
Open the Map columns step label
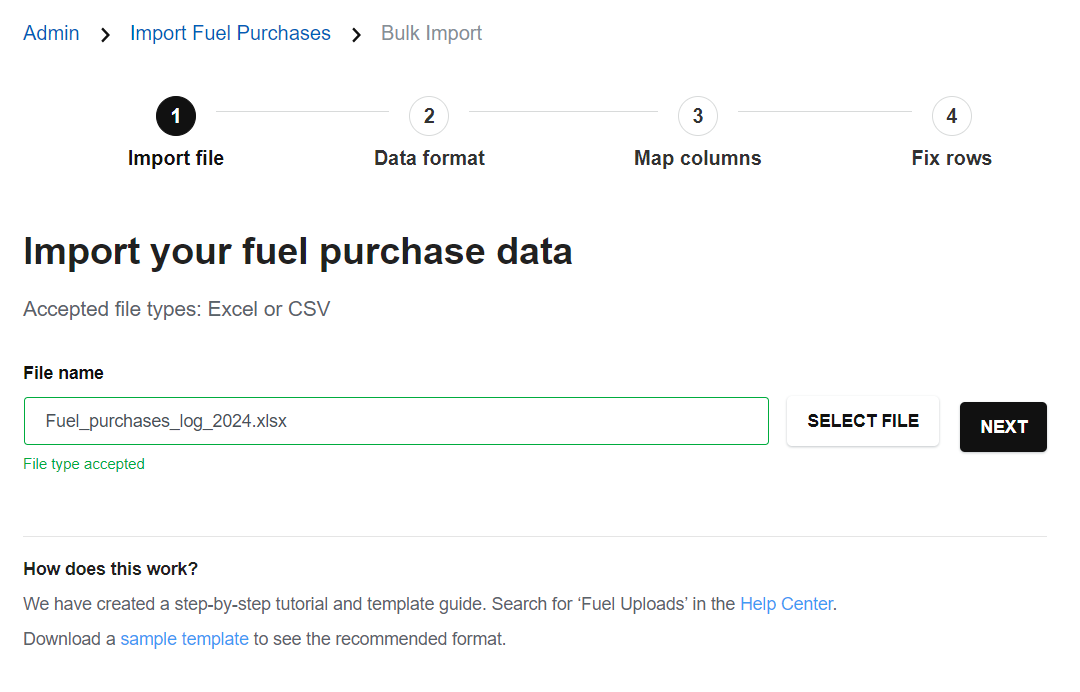pyautogui.click(x=698, y=158)
